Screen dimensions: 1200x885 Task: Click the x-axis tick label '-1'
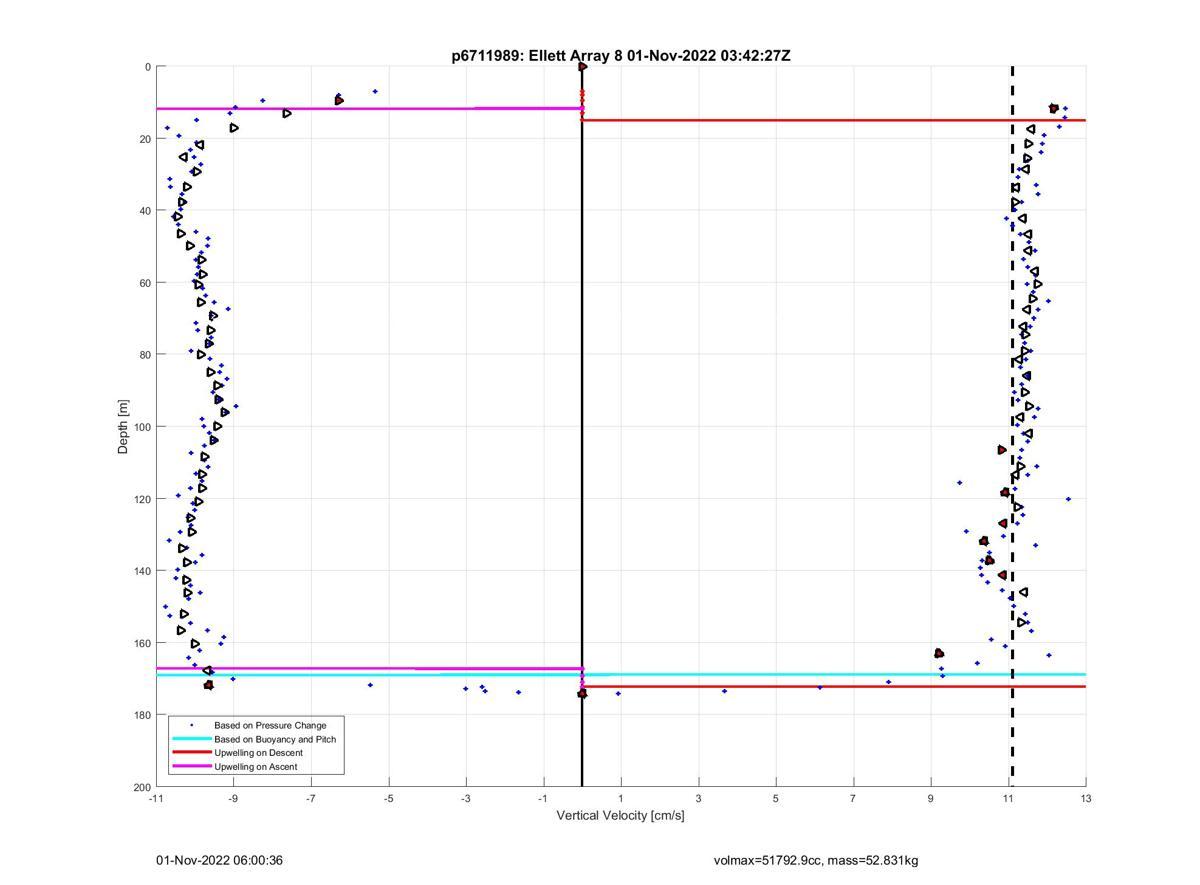click(543, 799)
